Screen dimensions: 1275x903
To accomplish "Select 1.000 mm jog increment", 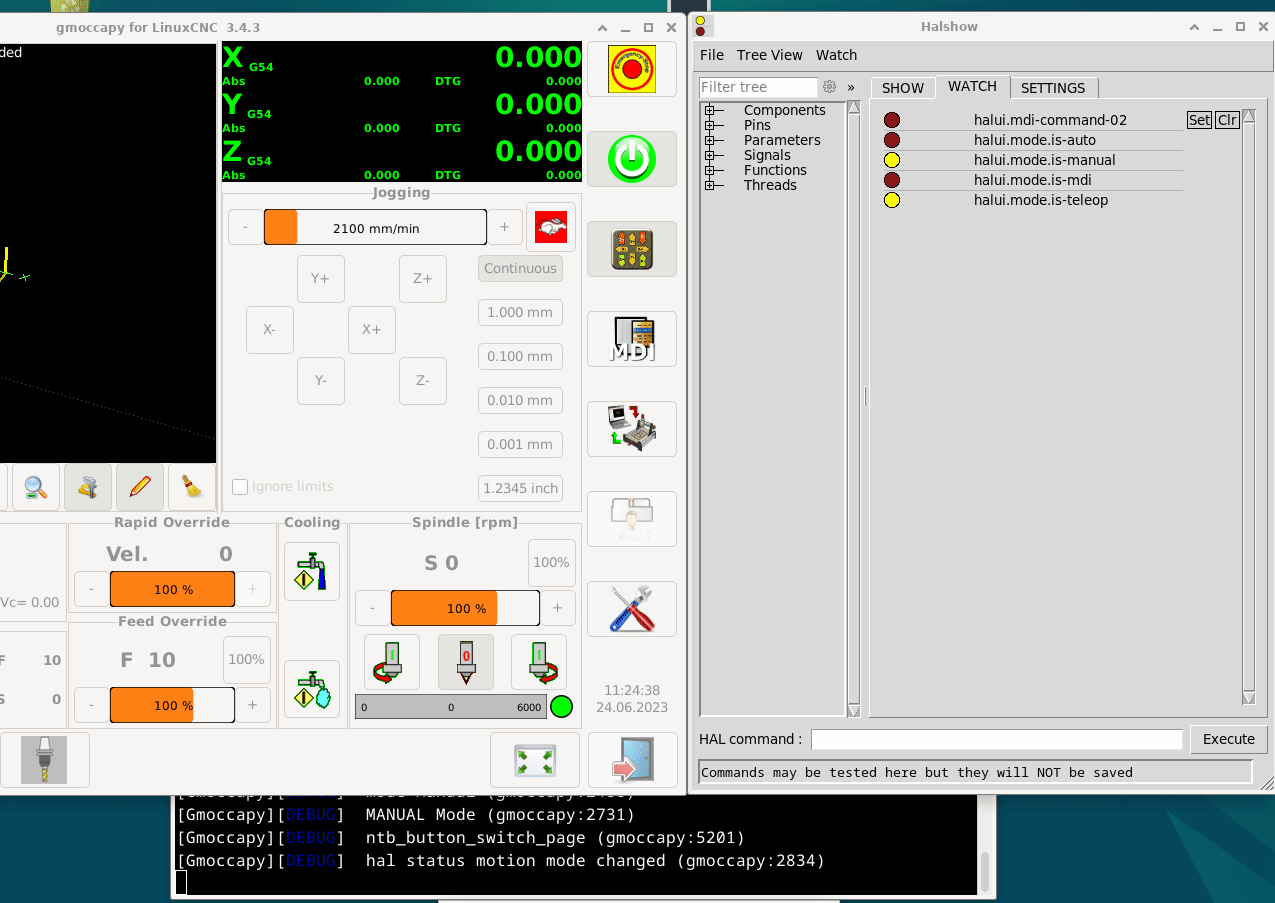I will (x=520, y=313).
